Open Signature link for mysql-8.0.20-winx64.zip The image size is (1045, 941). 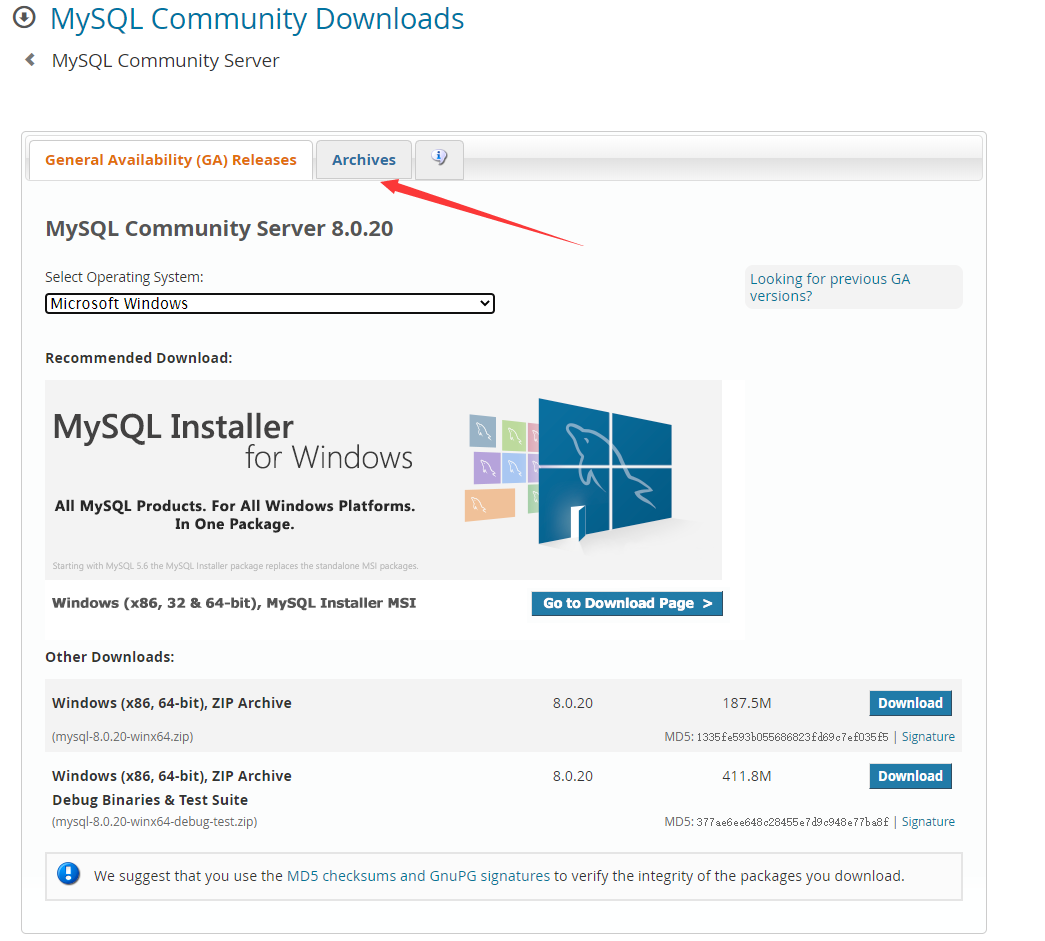pos(928,736)
